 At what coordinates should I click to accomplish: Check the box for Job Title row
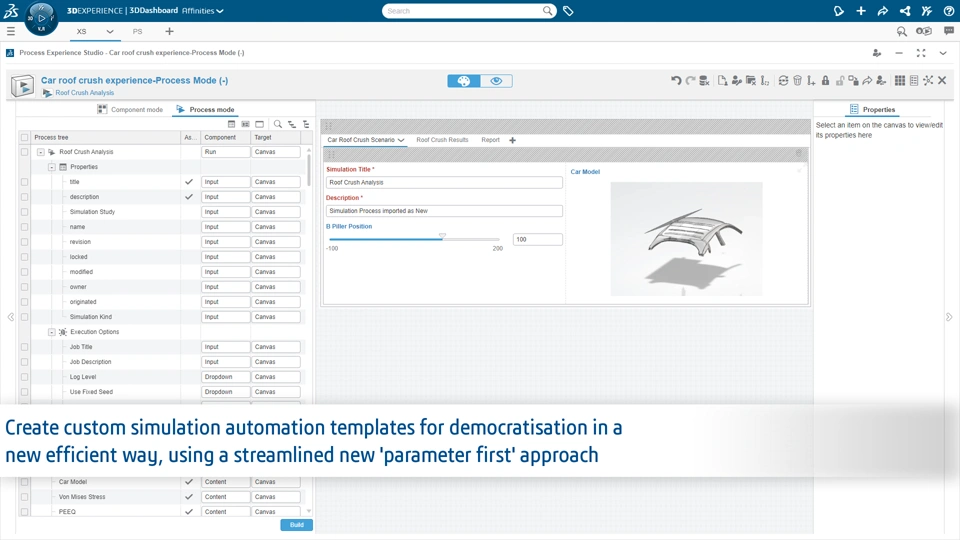tap(24, 347)
